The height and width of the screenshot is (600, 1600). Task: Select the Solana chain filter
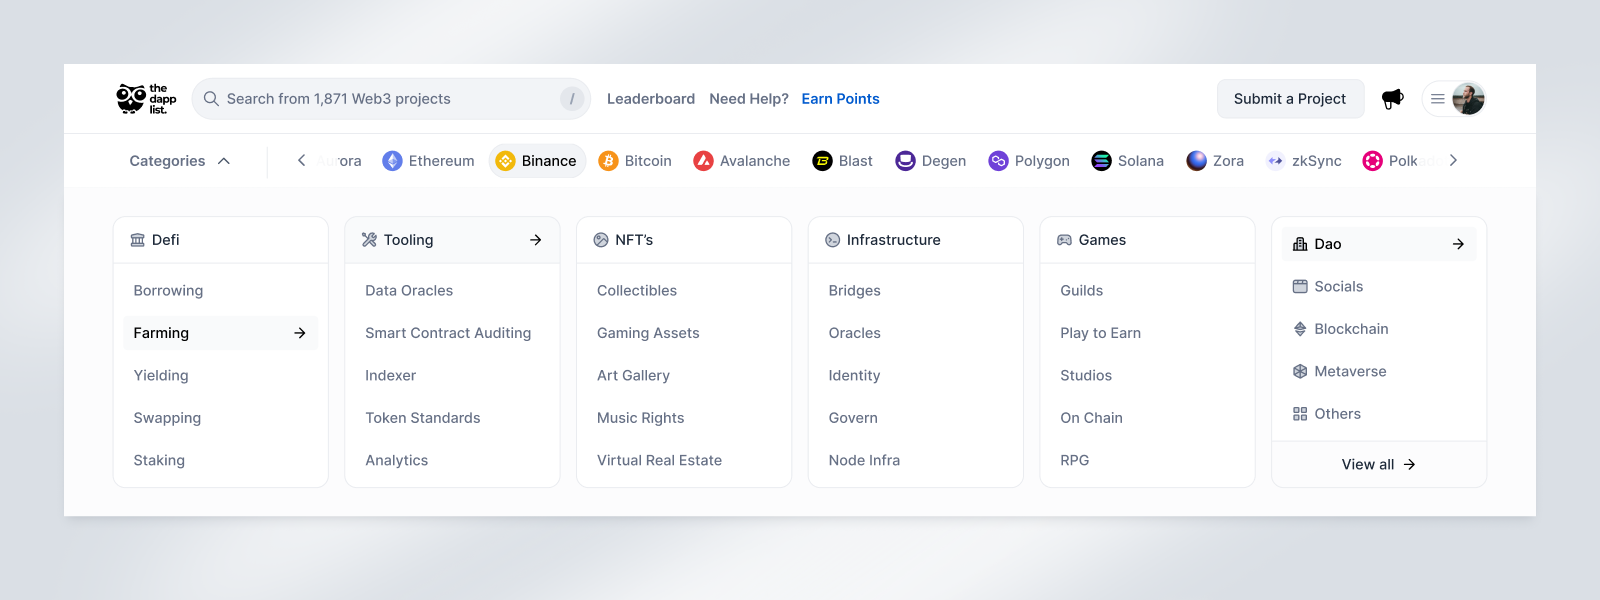coord(1128,161)
